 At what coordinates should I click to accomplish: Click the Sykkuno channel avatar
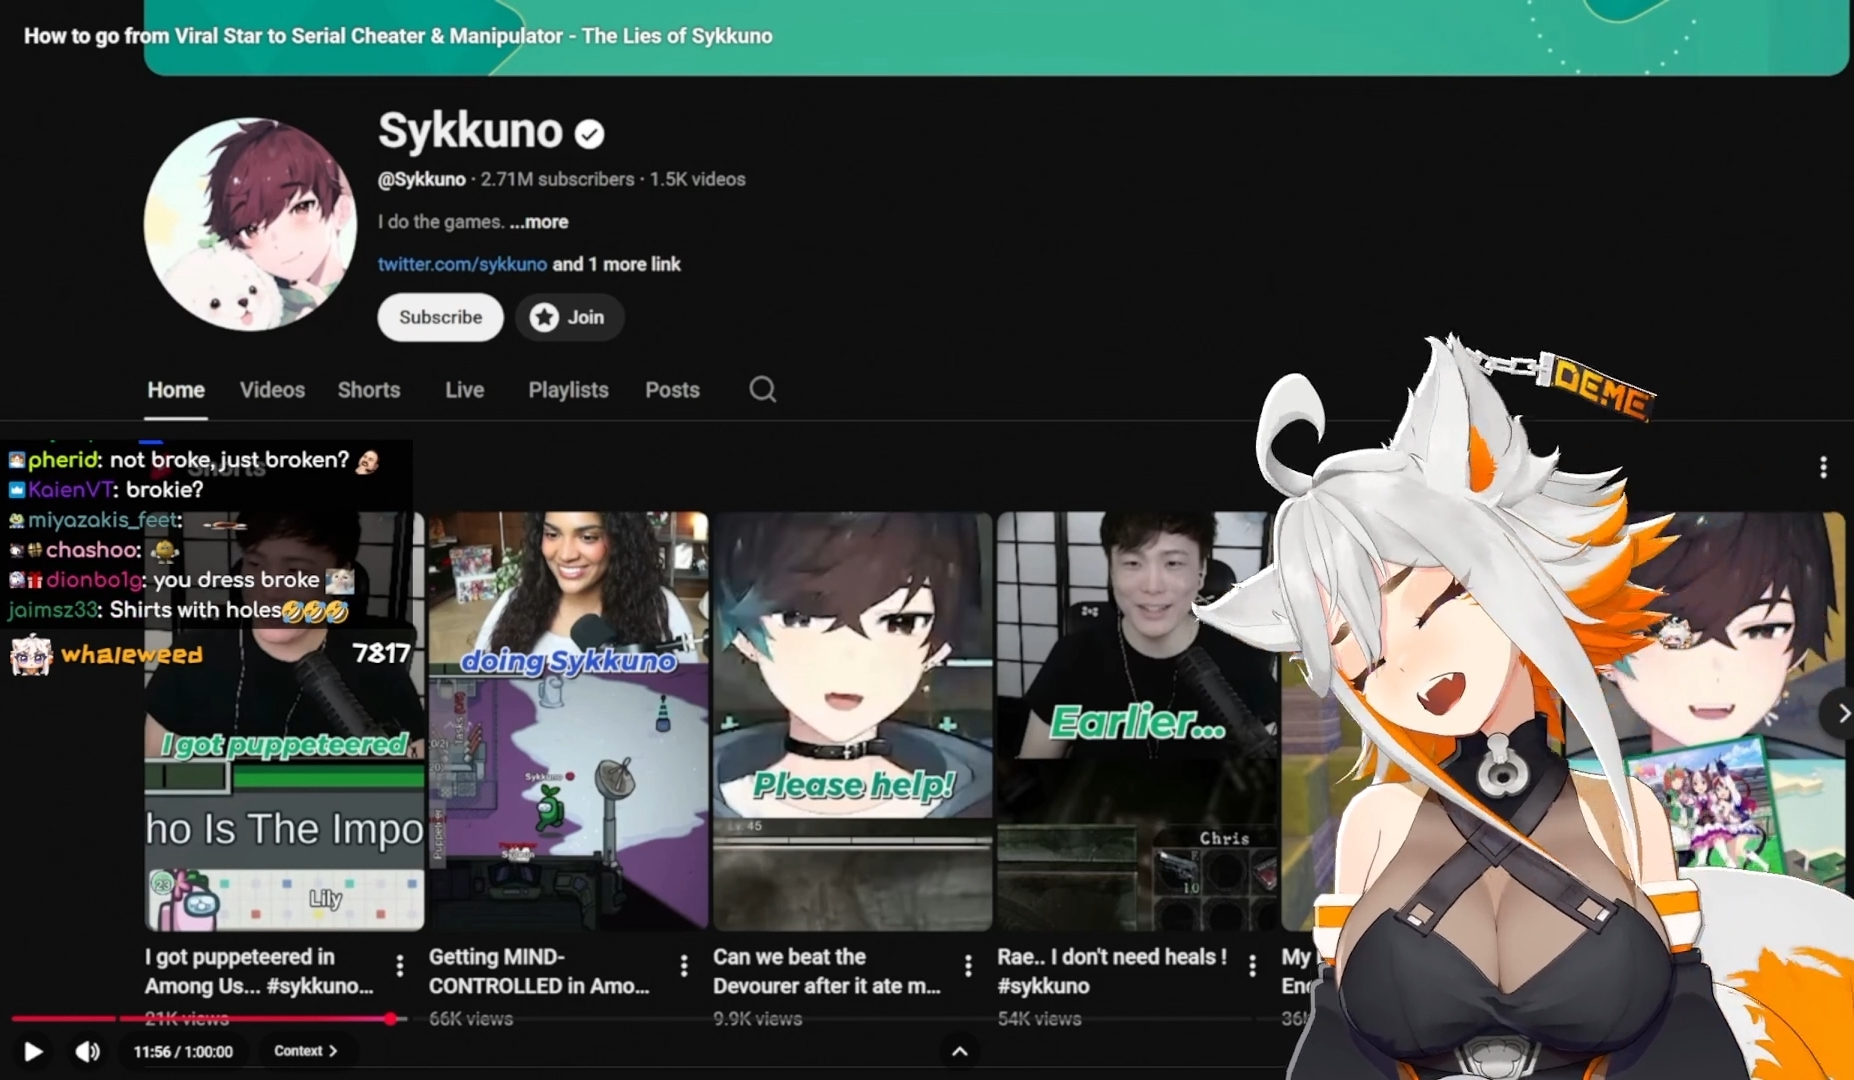pos(250,224)
